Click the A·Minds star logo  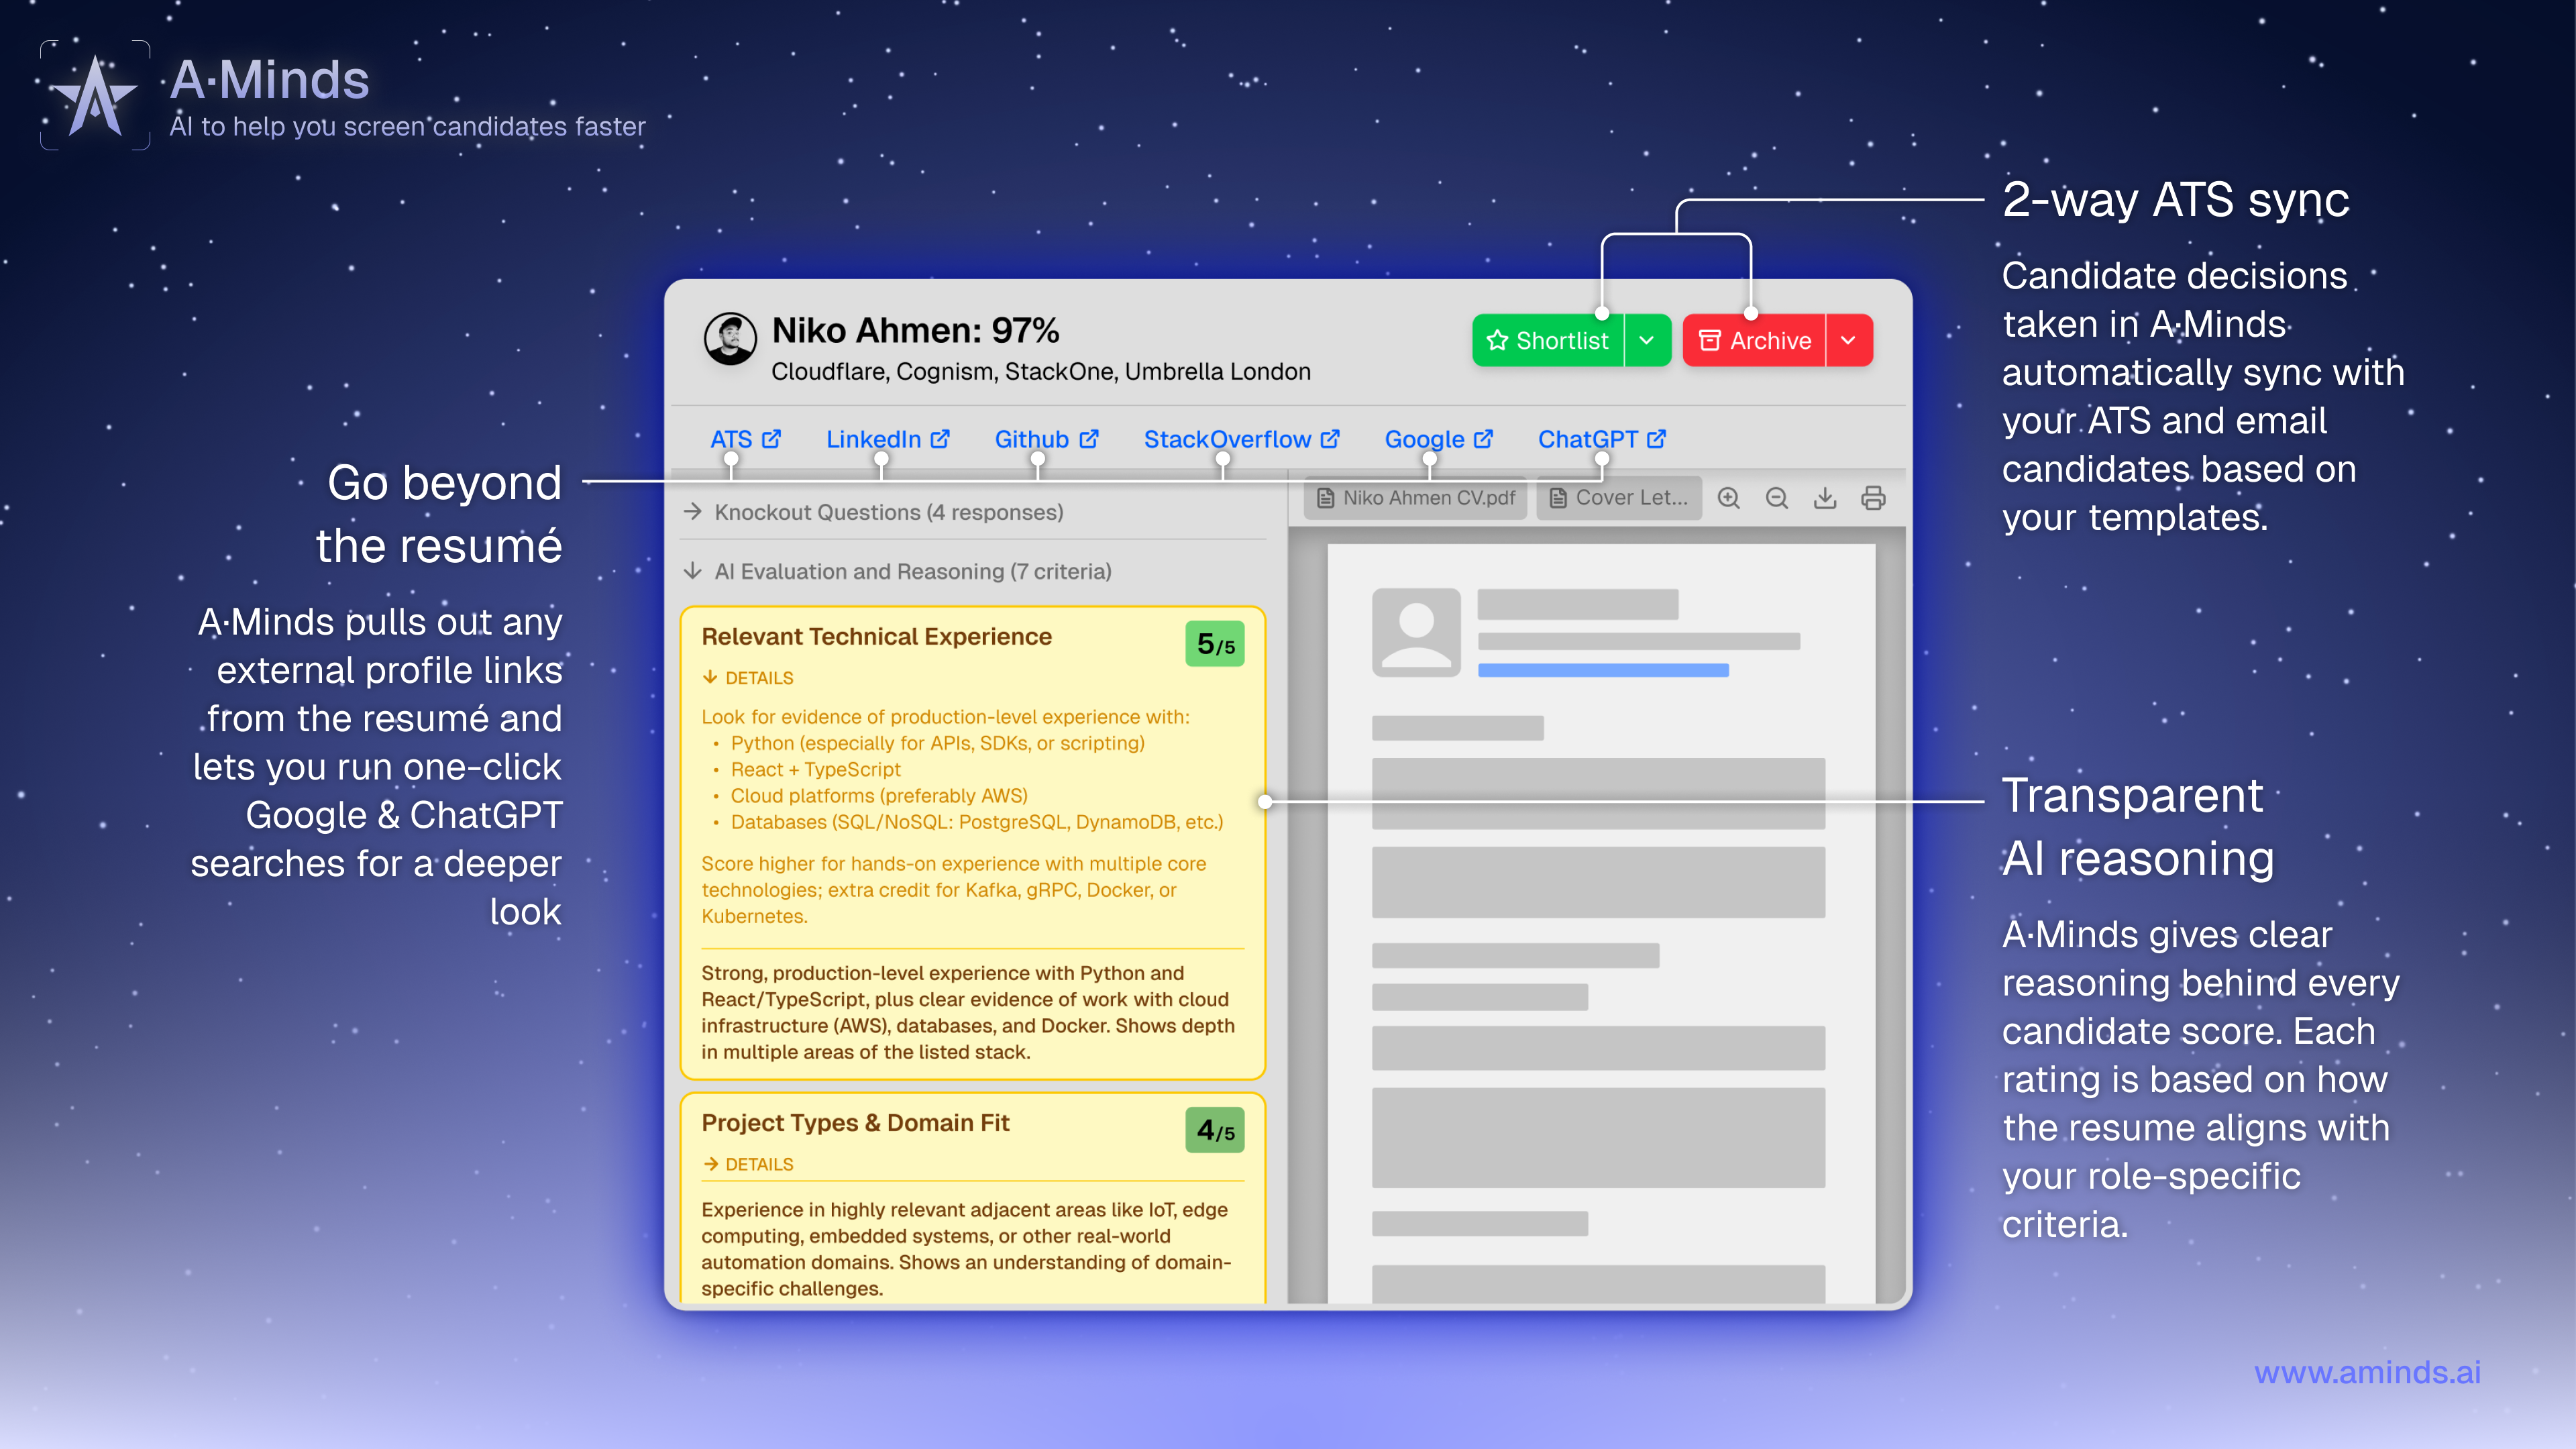coord(95,96)
